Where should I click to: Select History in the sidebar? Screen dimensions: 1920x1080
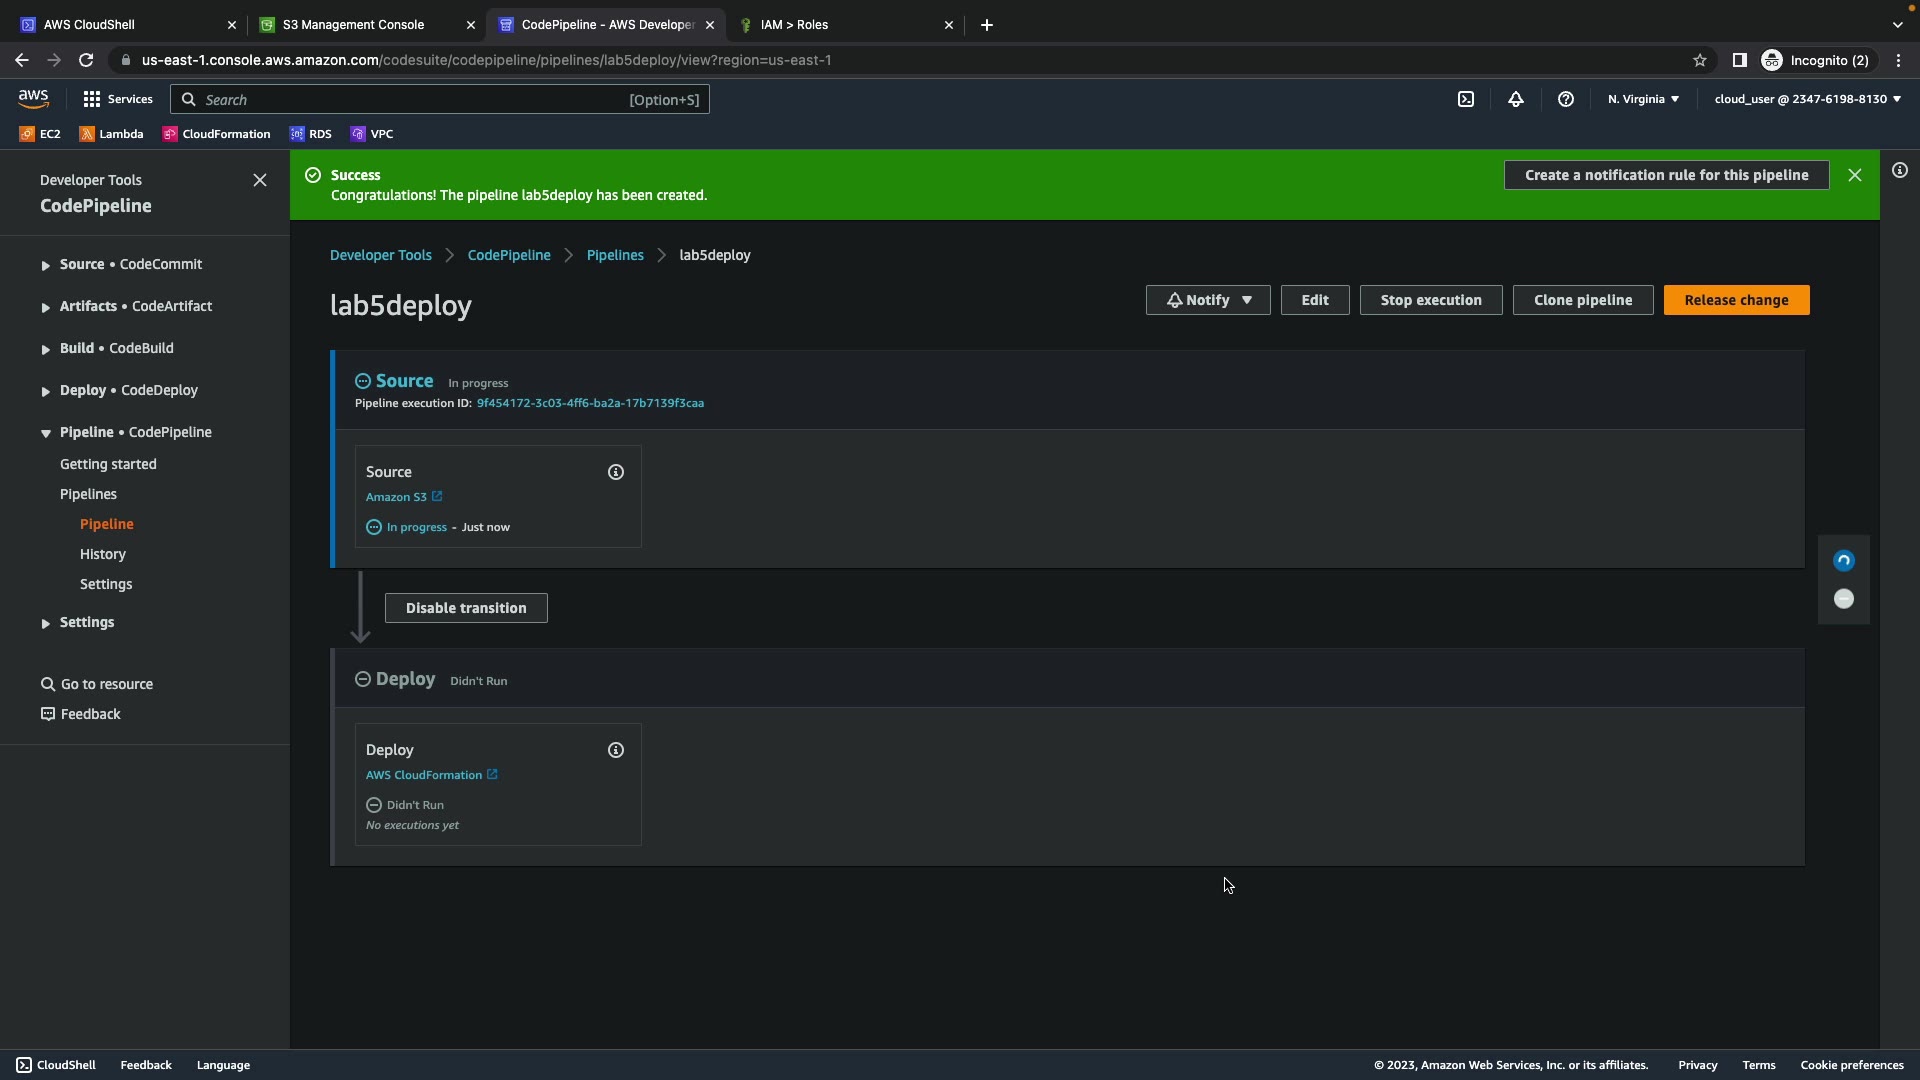pos(103,554)
